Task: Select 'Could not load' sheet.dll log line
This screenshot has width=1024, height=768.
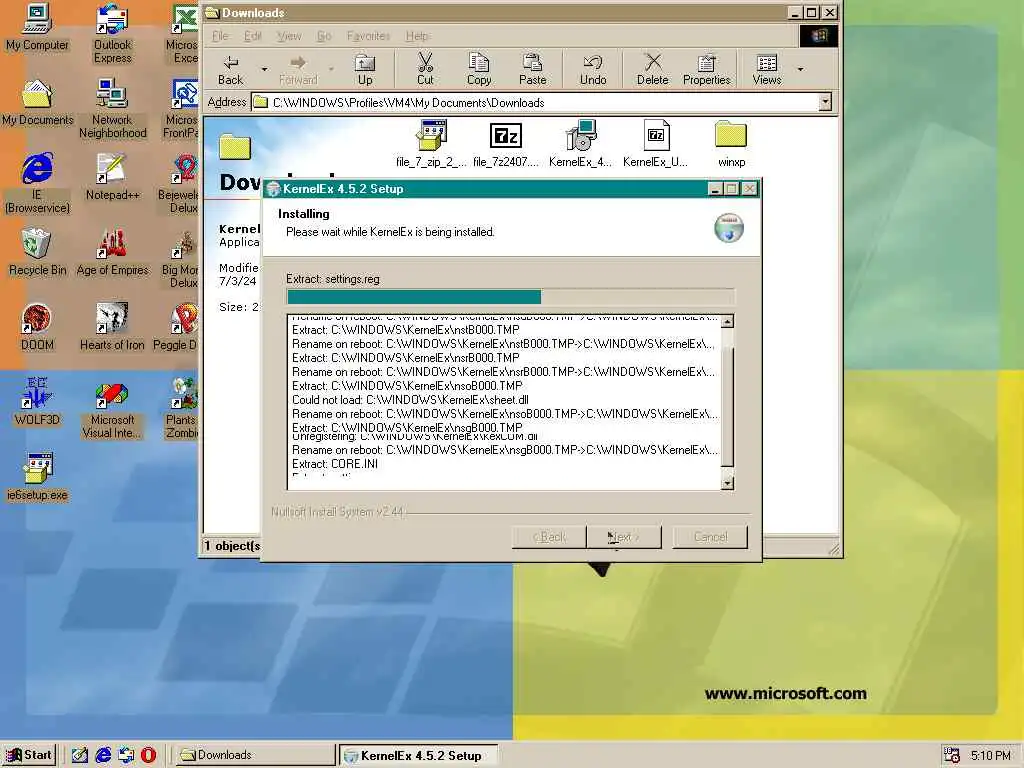Action: (x=410, y=400)
